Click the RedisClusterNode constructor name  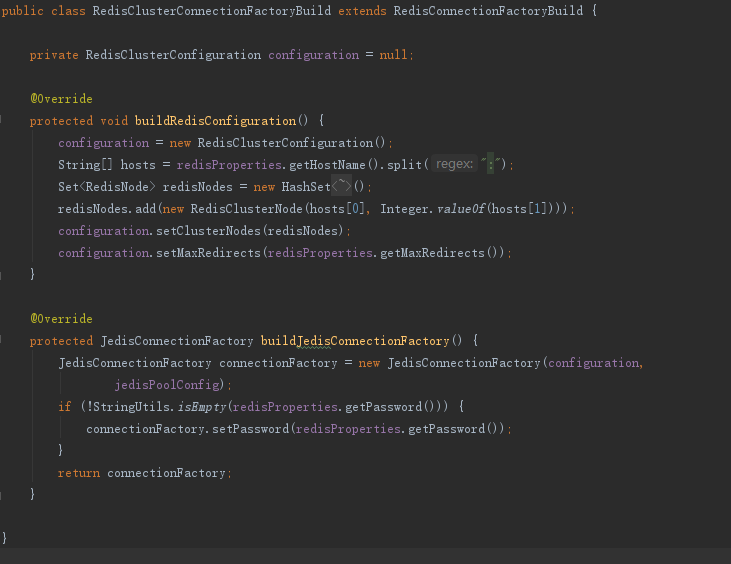[x=247, y=209]
